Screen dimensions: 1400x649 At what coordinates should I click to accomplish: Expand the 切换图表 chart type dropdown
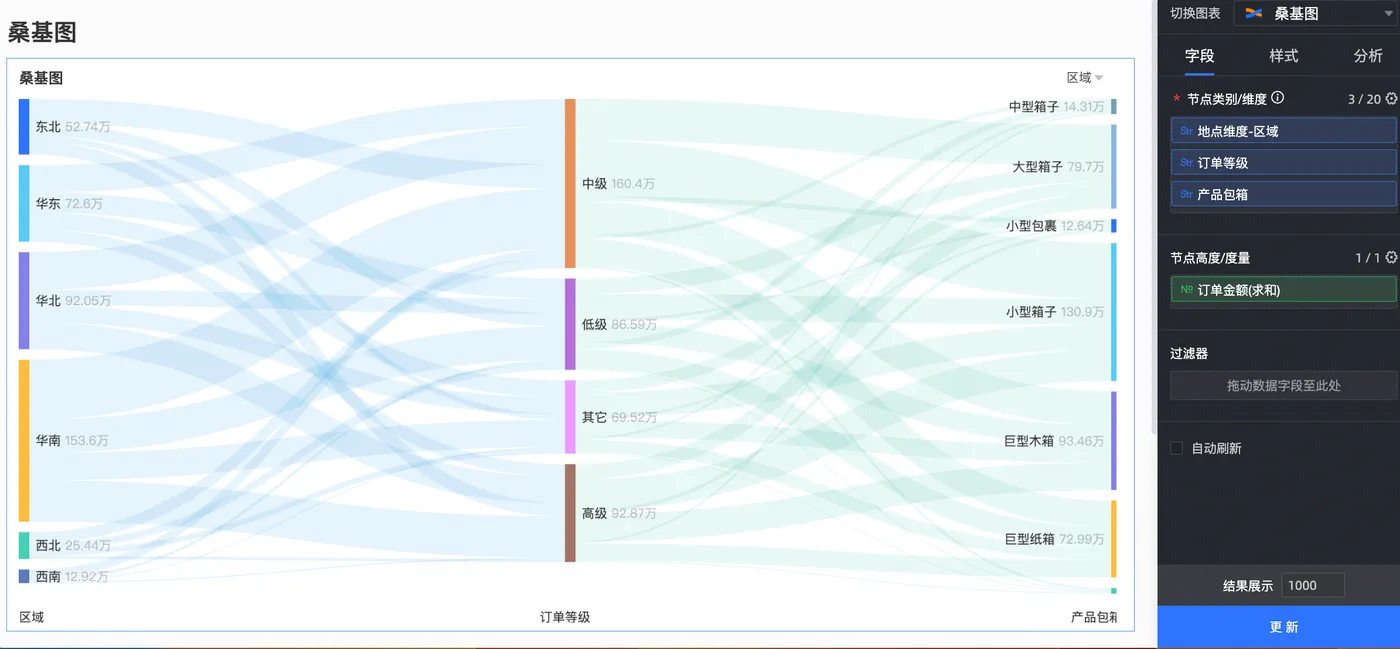tap(1386, 13)
